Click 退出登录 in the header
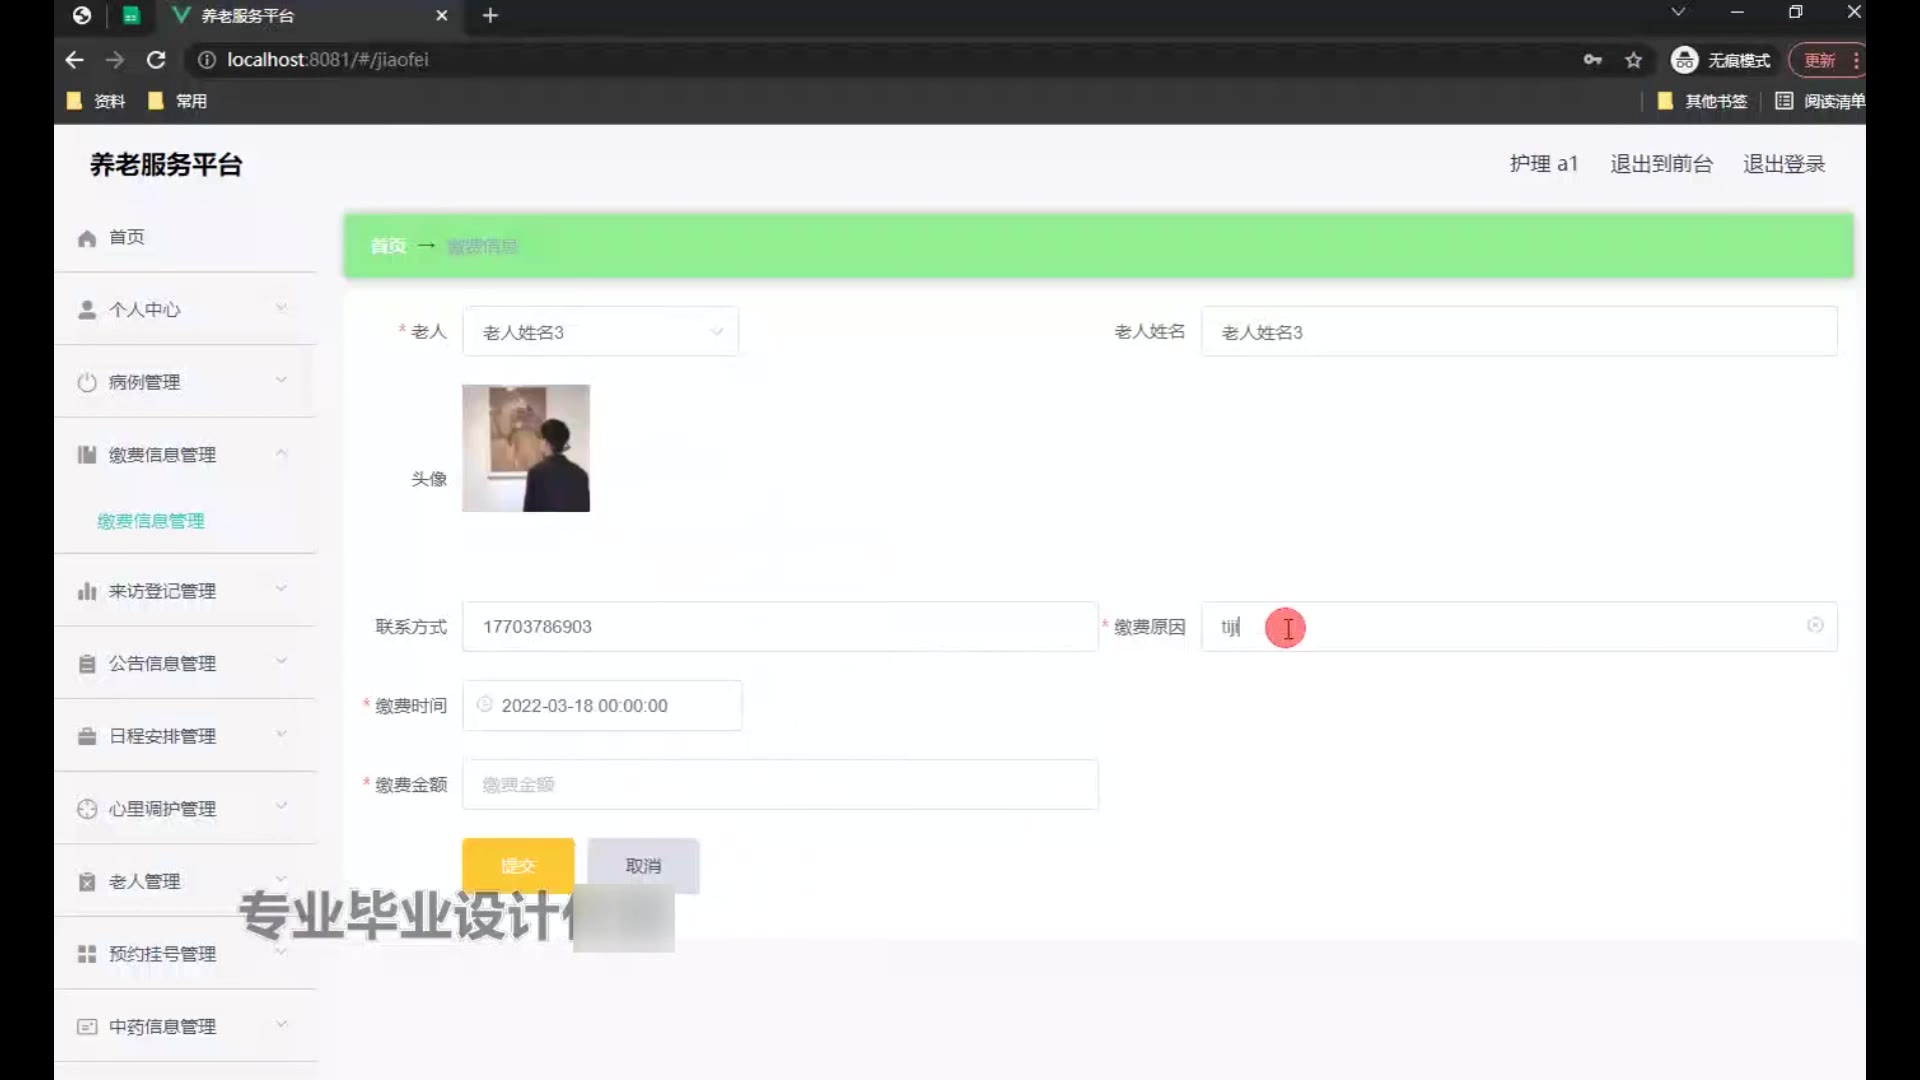Viewport: 1920px width, 1080px height. (1783, 164)
